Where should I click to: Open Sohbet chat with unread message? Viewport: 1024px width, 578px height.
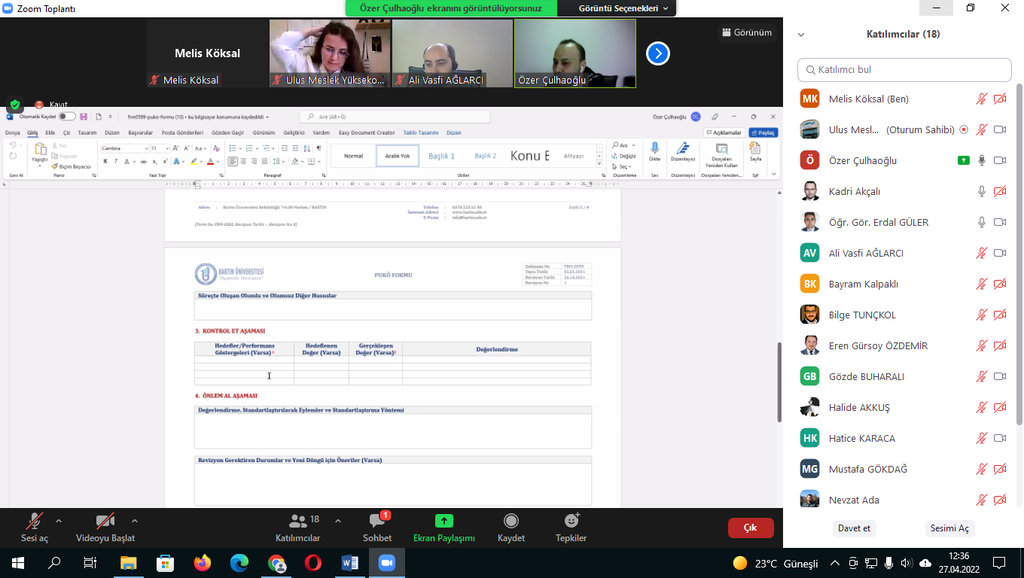coord(377,521)
